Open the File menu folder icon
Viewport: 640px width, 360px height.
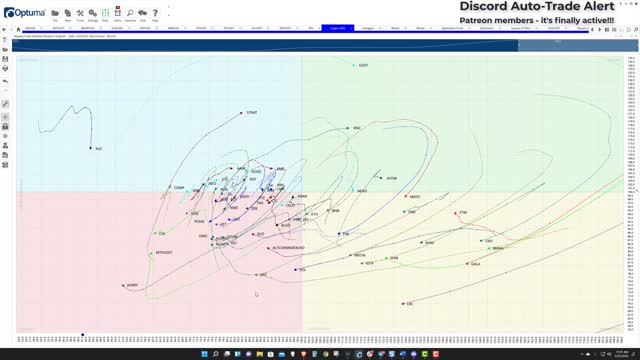click(55, 13)
